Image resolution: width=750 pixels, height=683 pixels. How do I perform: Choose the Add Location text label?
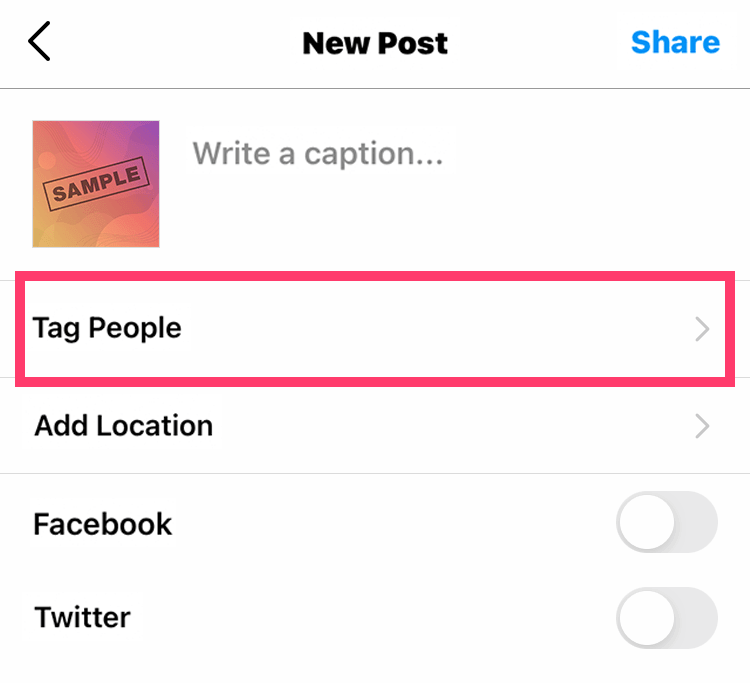124,426
